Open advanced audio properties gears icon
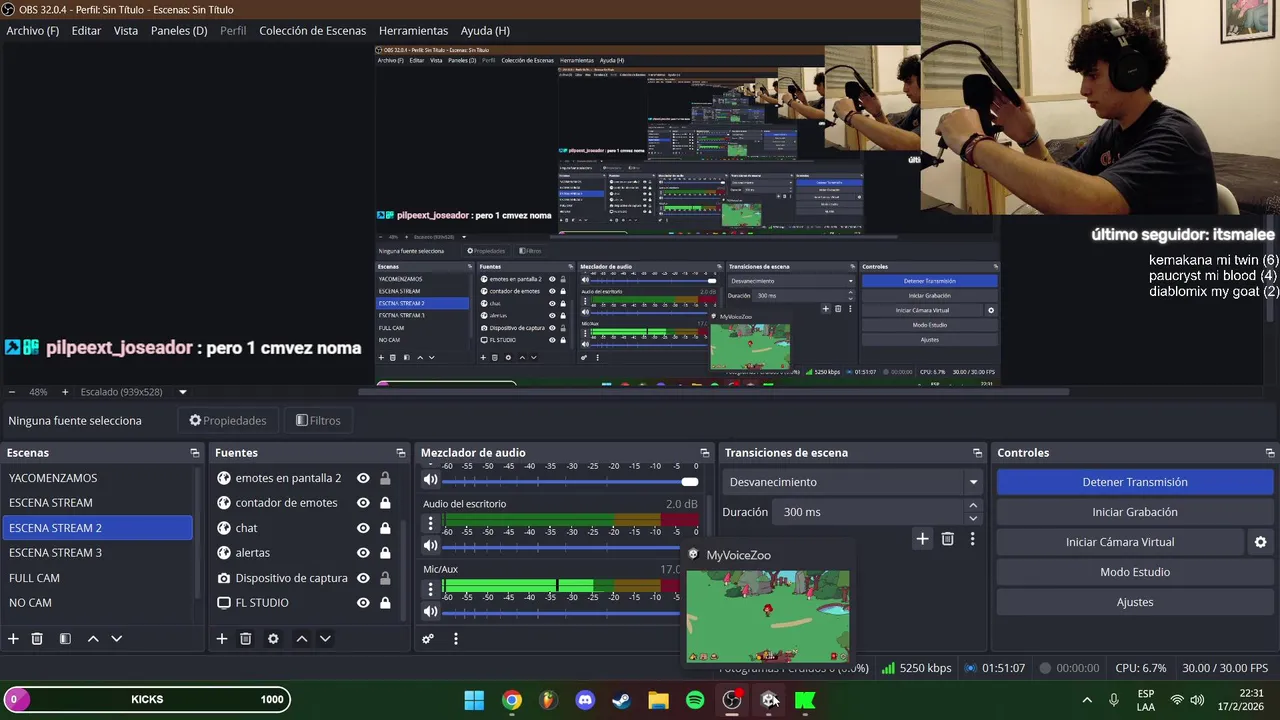Image resolution: width=1280 pixels, height=720 pixels. pos(428,638)
